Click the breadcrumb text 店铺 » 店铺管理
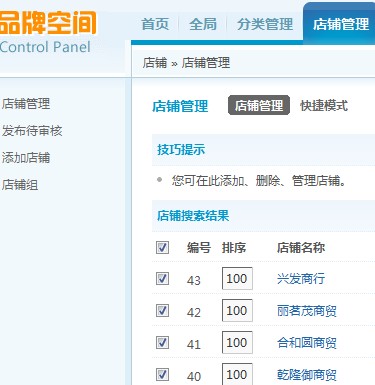 point(186,63)
